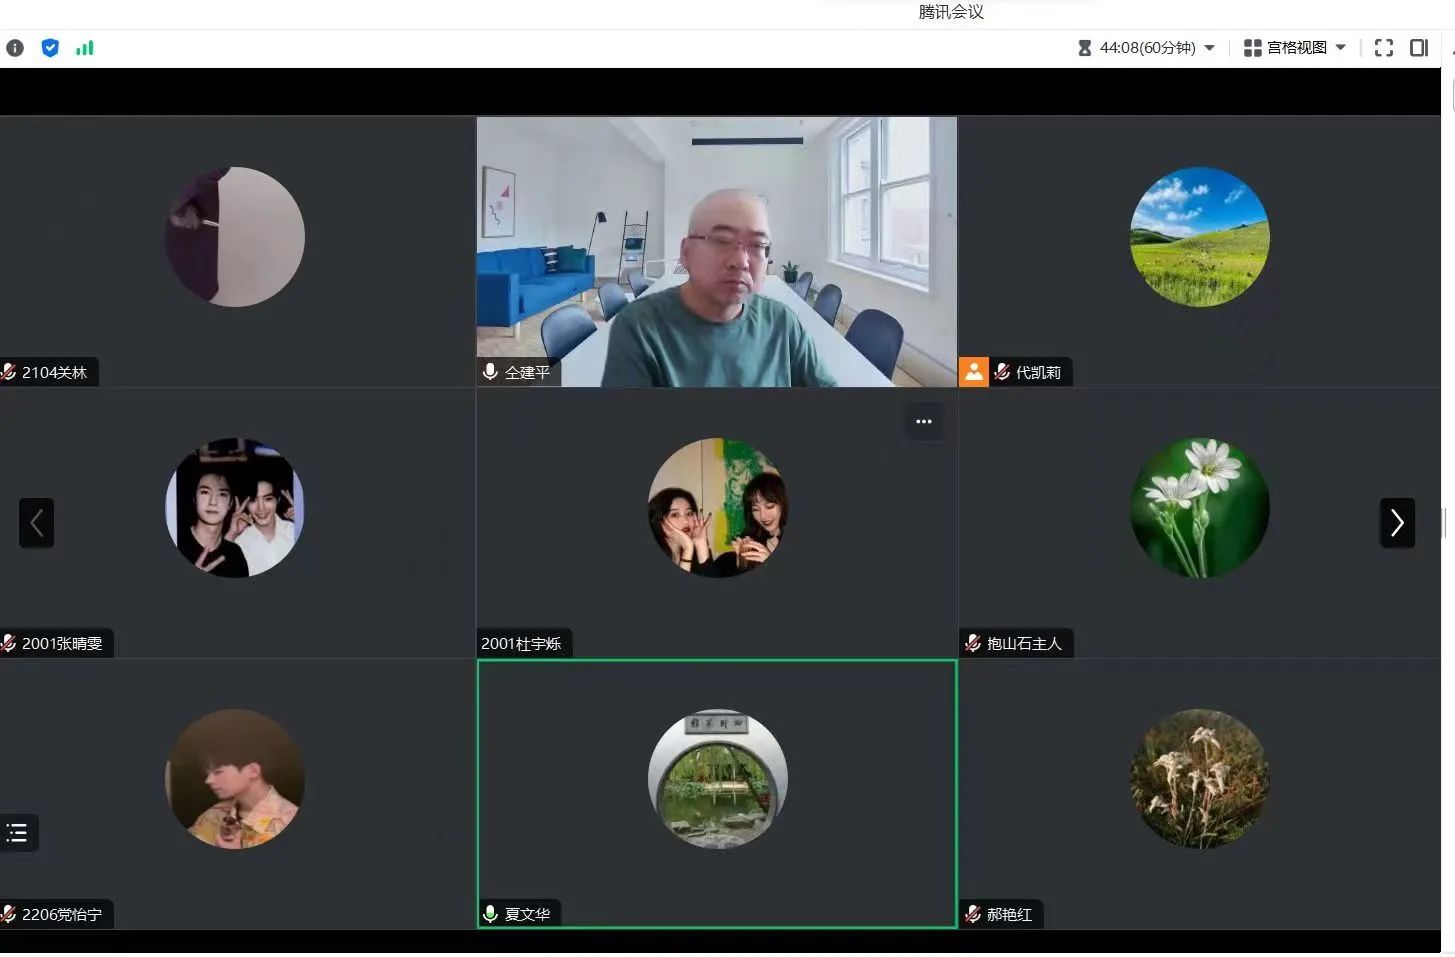Open the list menu icon at left

coord(17,833)
